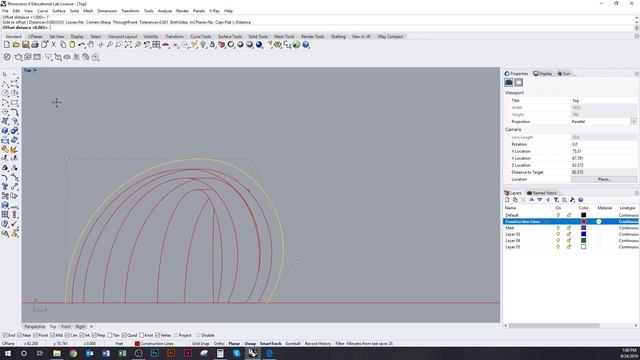Click the Save icon in the toolbar

pos(25,45)
